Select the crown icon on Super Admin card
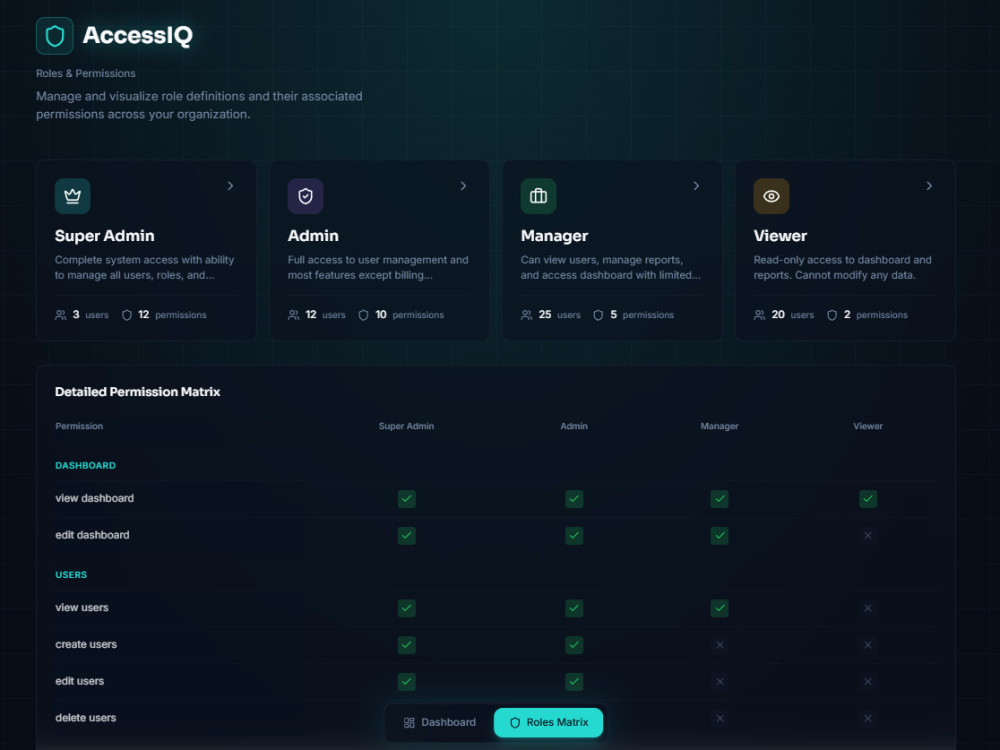This screenshot has width=1000, height=750. (x=72, y=196)
